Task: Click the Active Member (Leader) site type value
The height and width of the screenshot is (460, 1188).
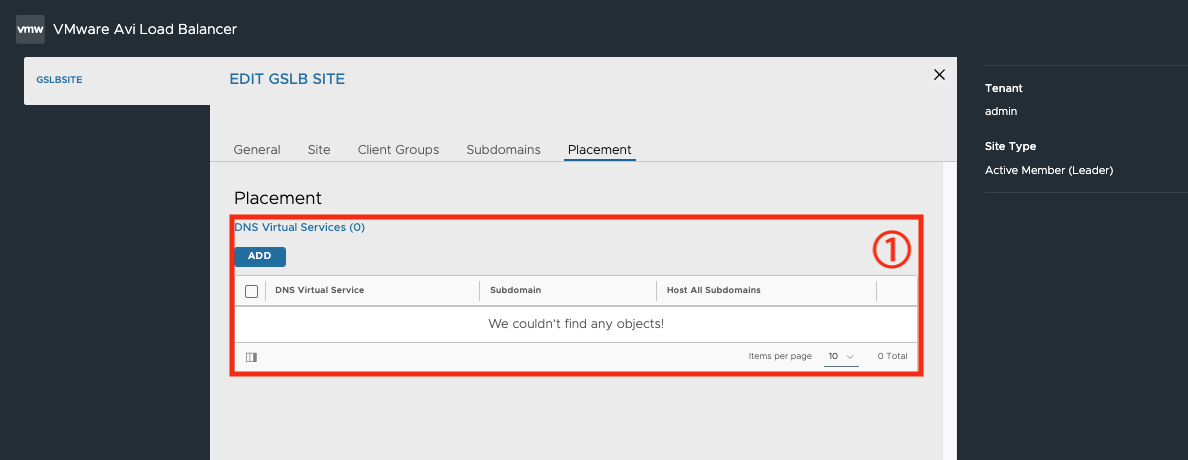Action: click(1049, 171)
